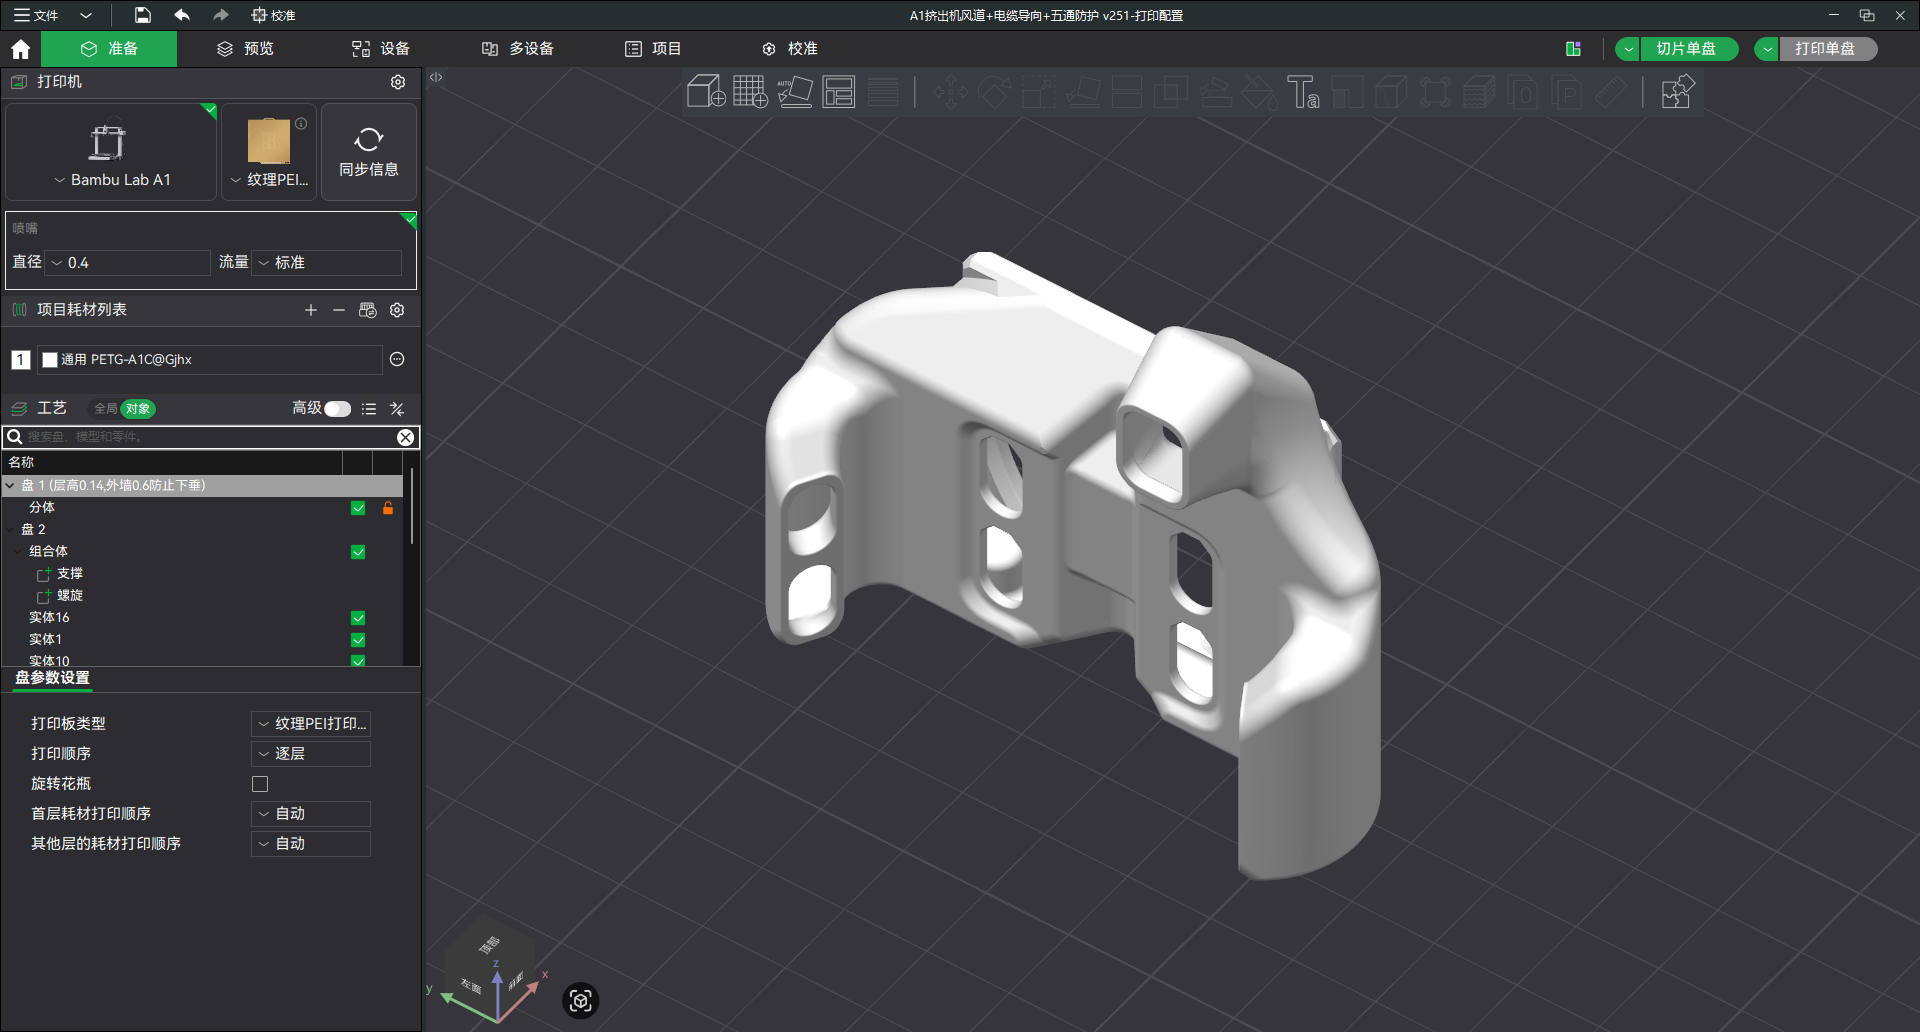Open the 其他层的耗材打印顺序 dropdown
The height and width of the screenshot is (1032, 1920).
[x=311, y=844]
